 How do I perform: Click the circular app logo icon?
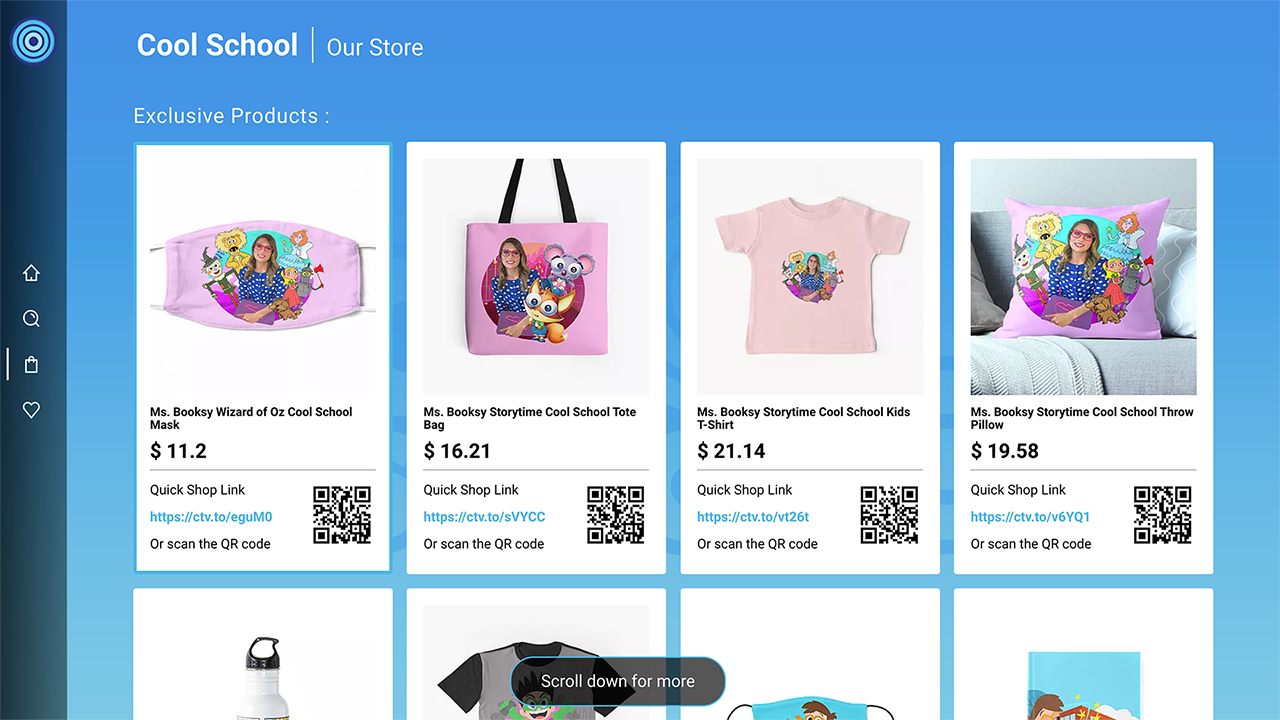(x=33, y=42)
